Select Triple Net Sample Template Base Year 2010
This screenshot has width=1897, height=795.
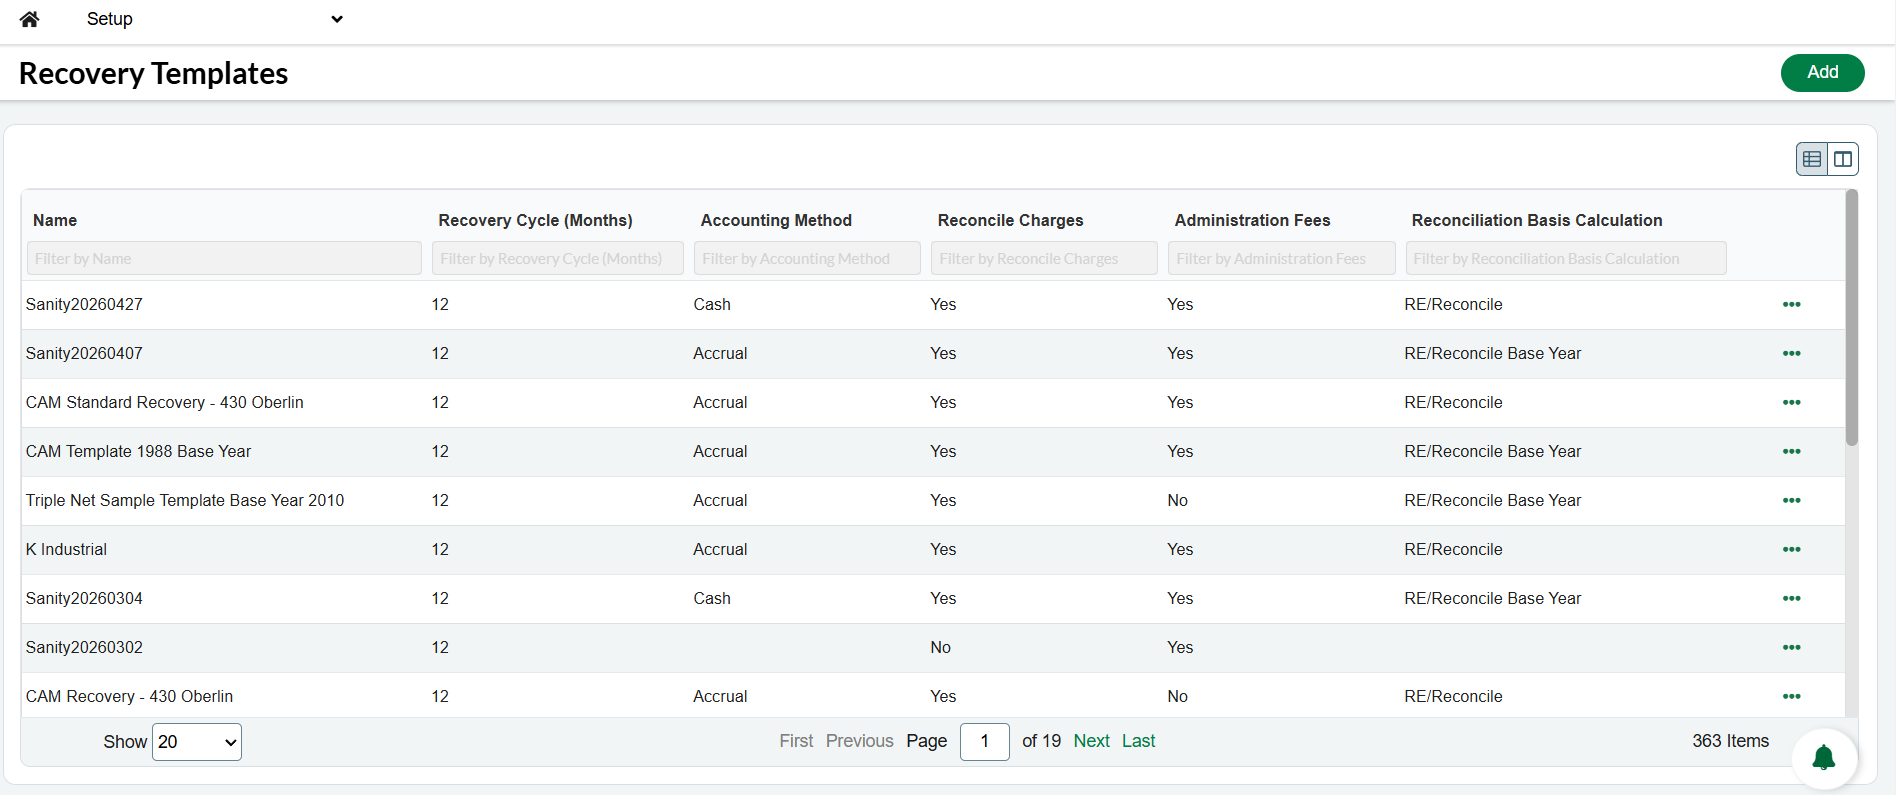coord(185,501)
